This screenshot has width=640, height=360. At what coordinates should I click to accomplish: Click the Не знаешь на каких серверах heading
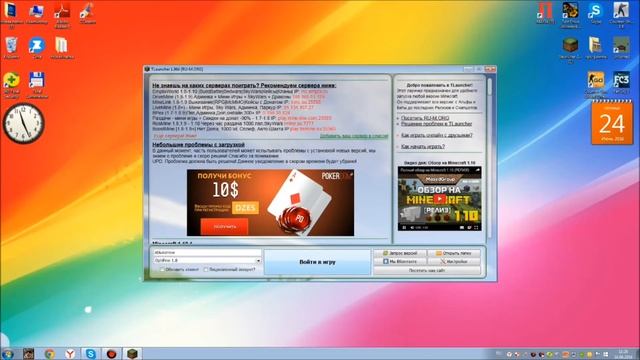pyautogui.click(x=244, y=85)
